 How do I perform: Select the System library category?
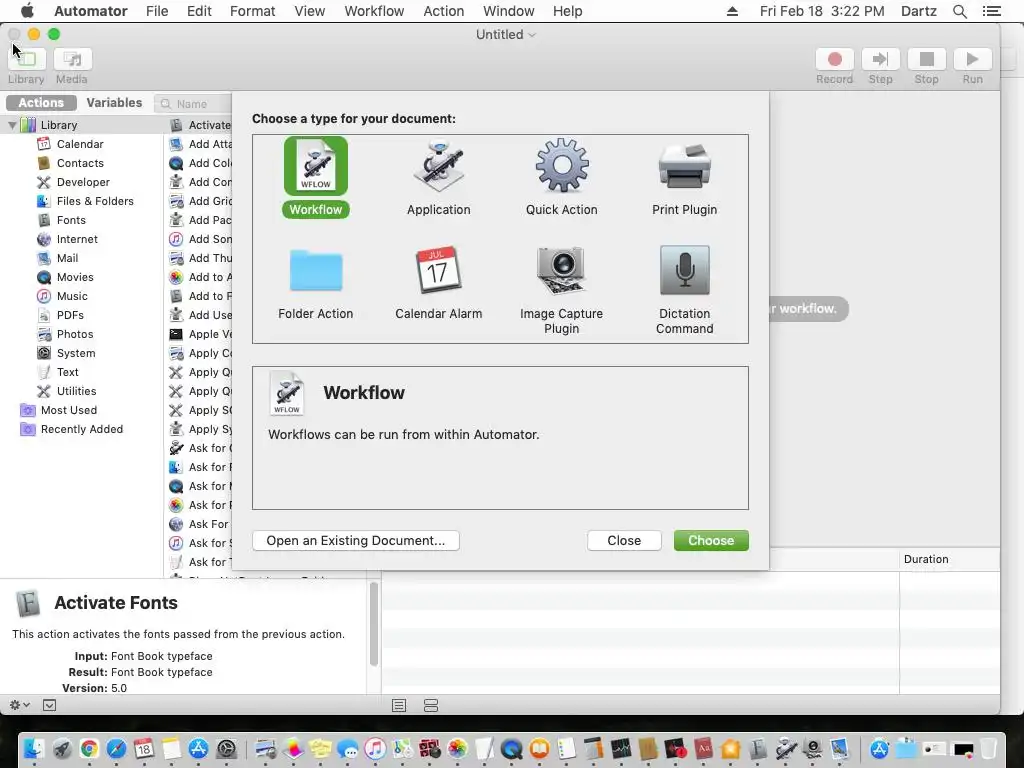coord(76,352)
